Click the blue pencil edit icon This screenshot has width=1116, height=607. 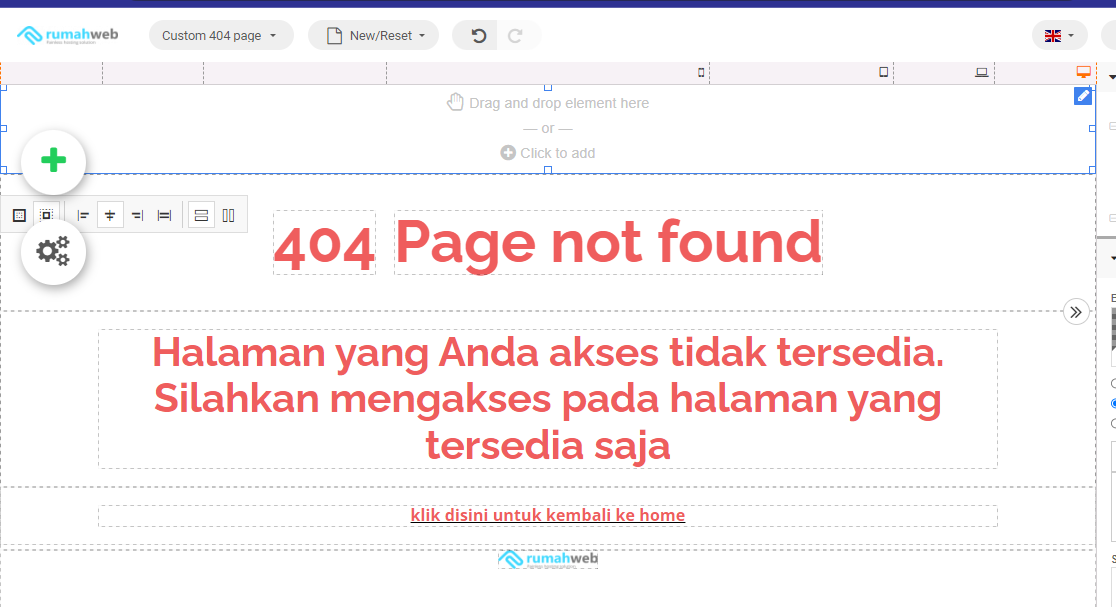(x=1083, y=96)
